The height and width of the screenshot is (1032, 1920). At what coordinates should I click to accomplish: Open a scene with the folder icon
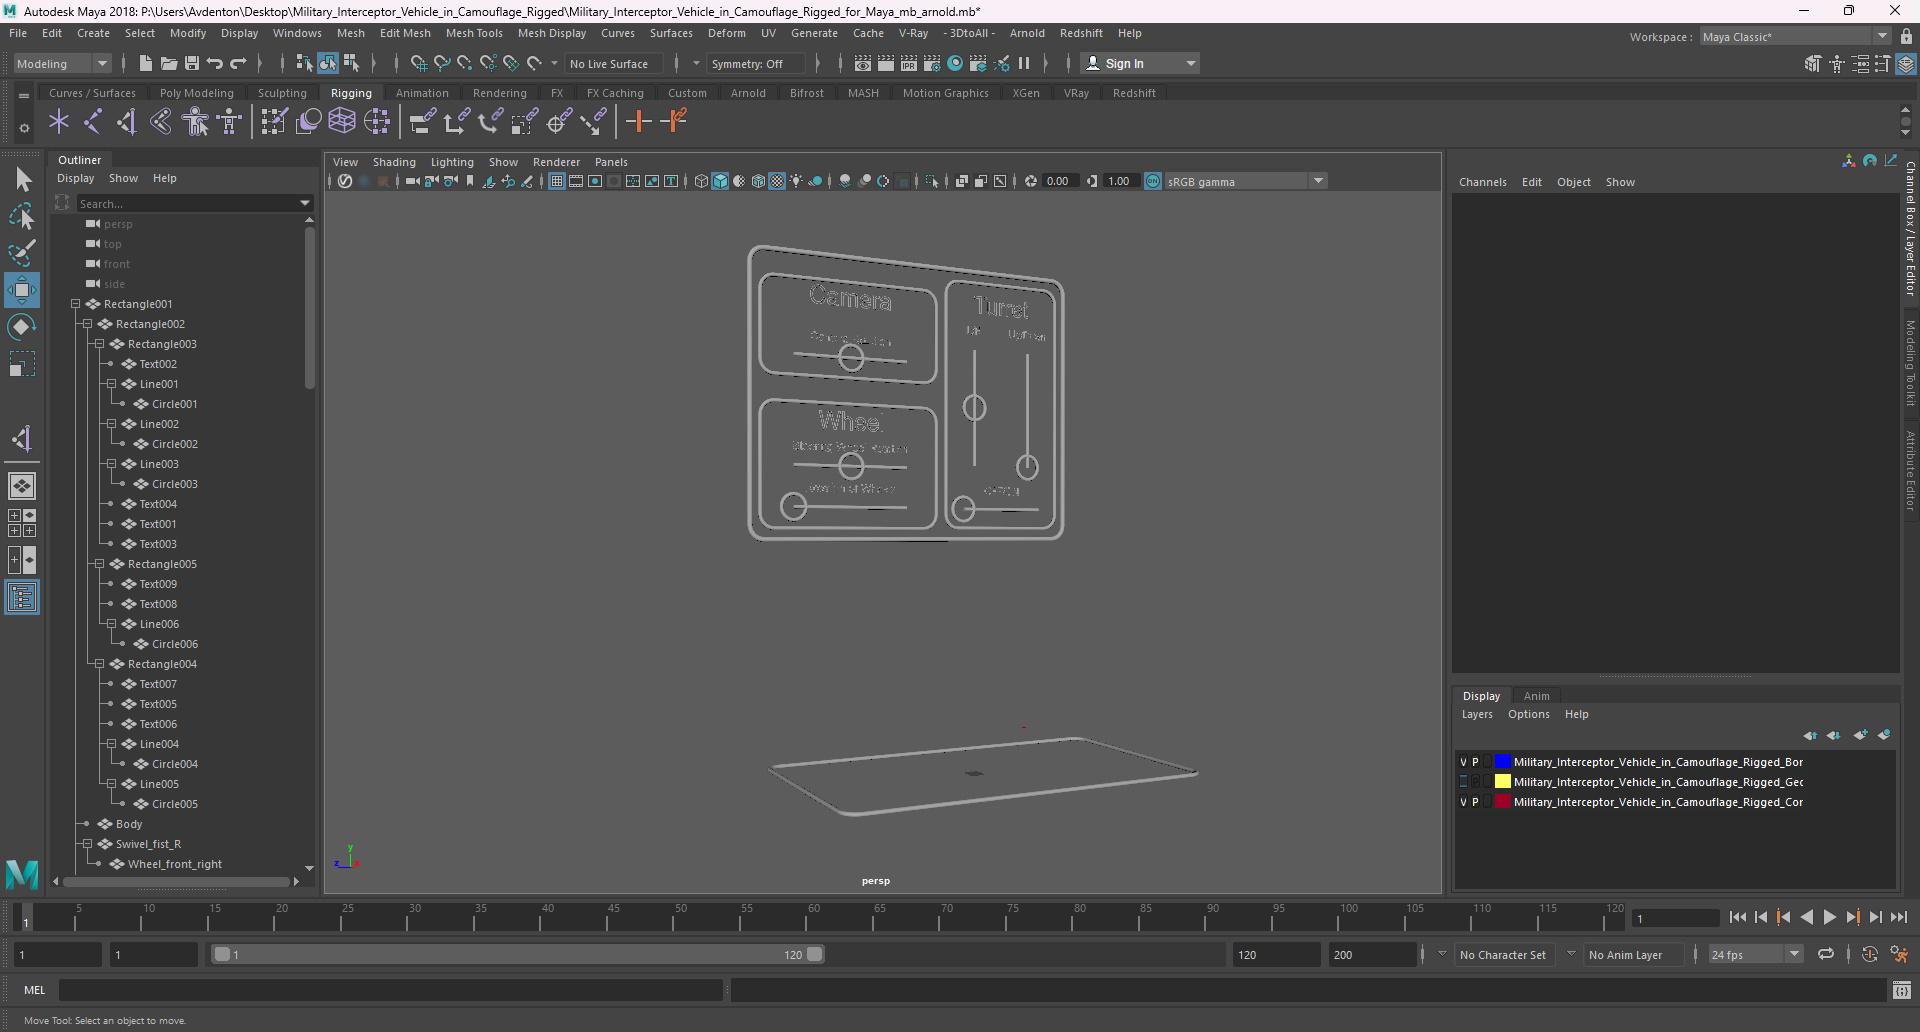click(x=169, y=63)
